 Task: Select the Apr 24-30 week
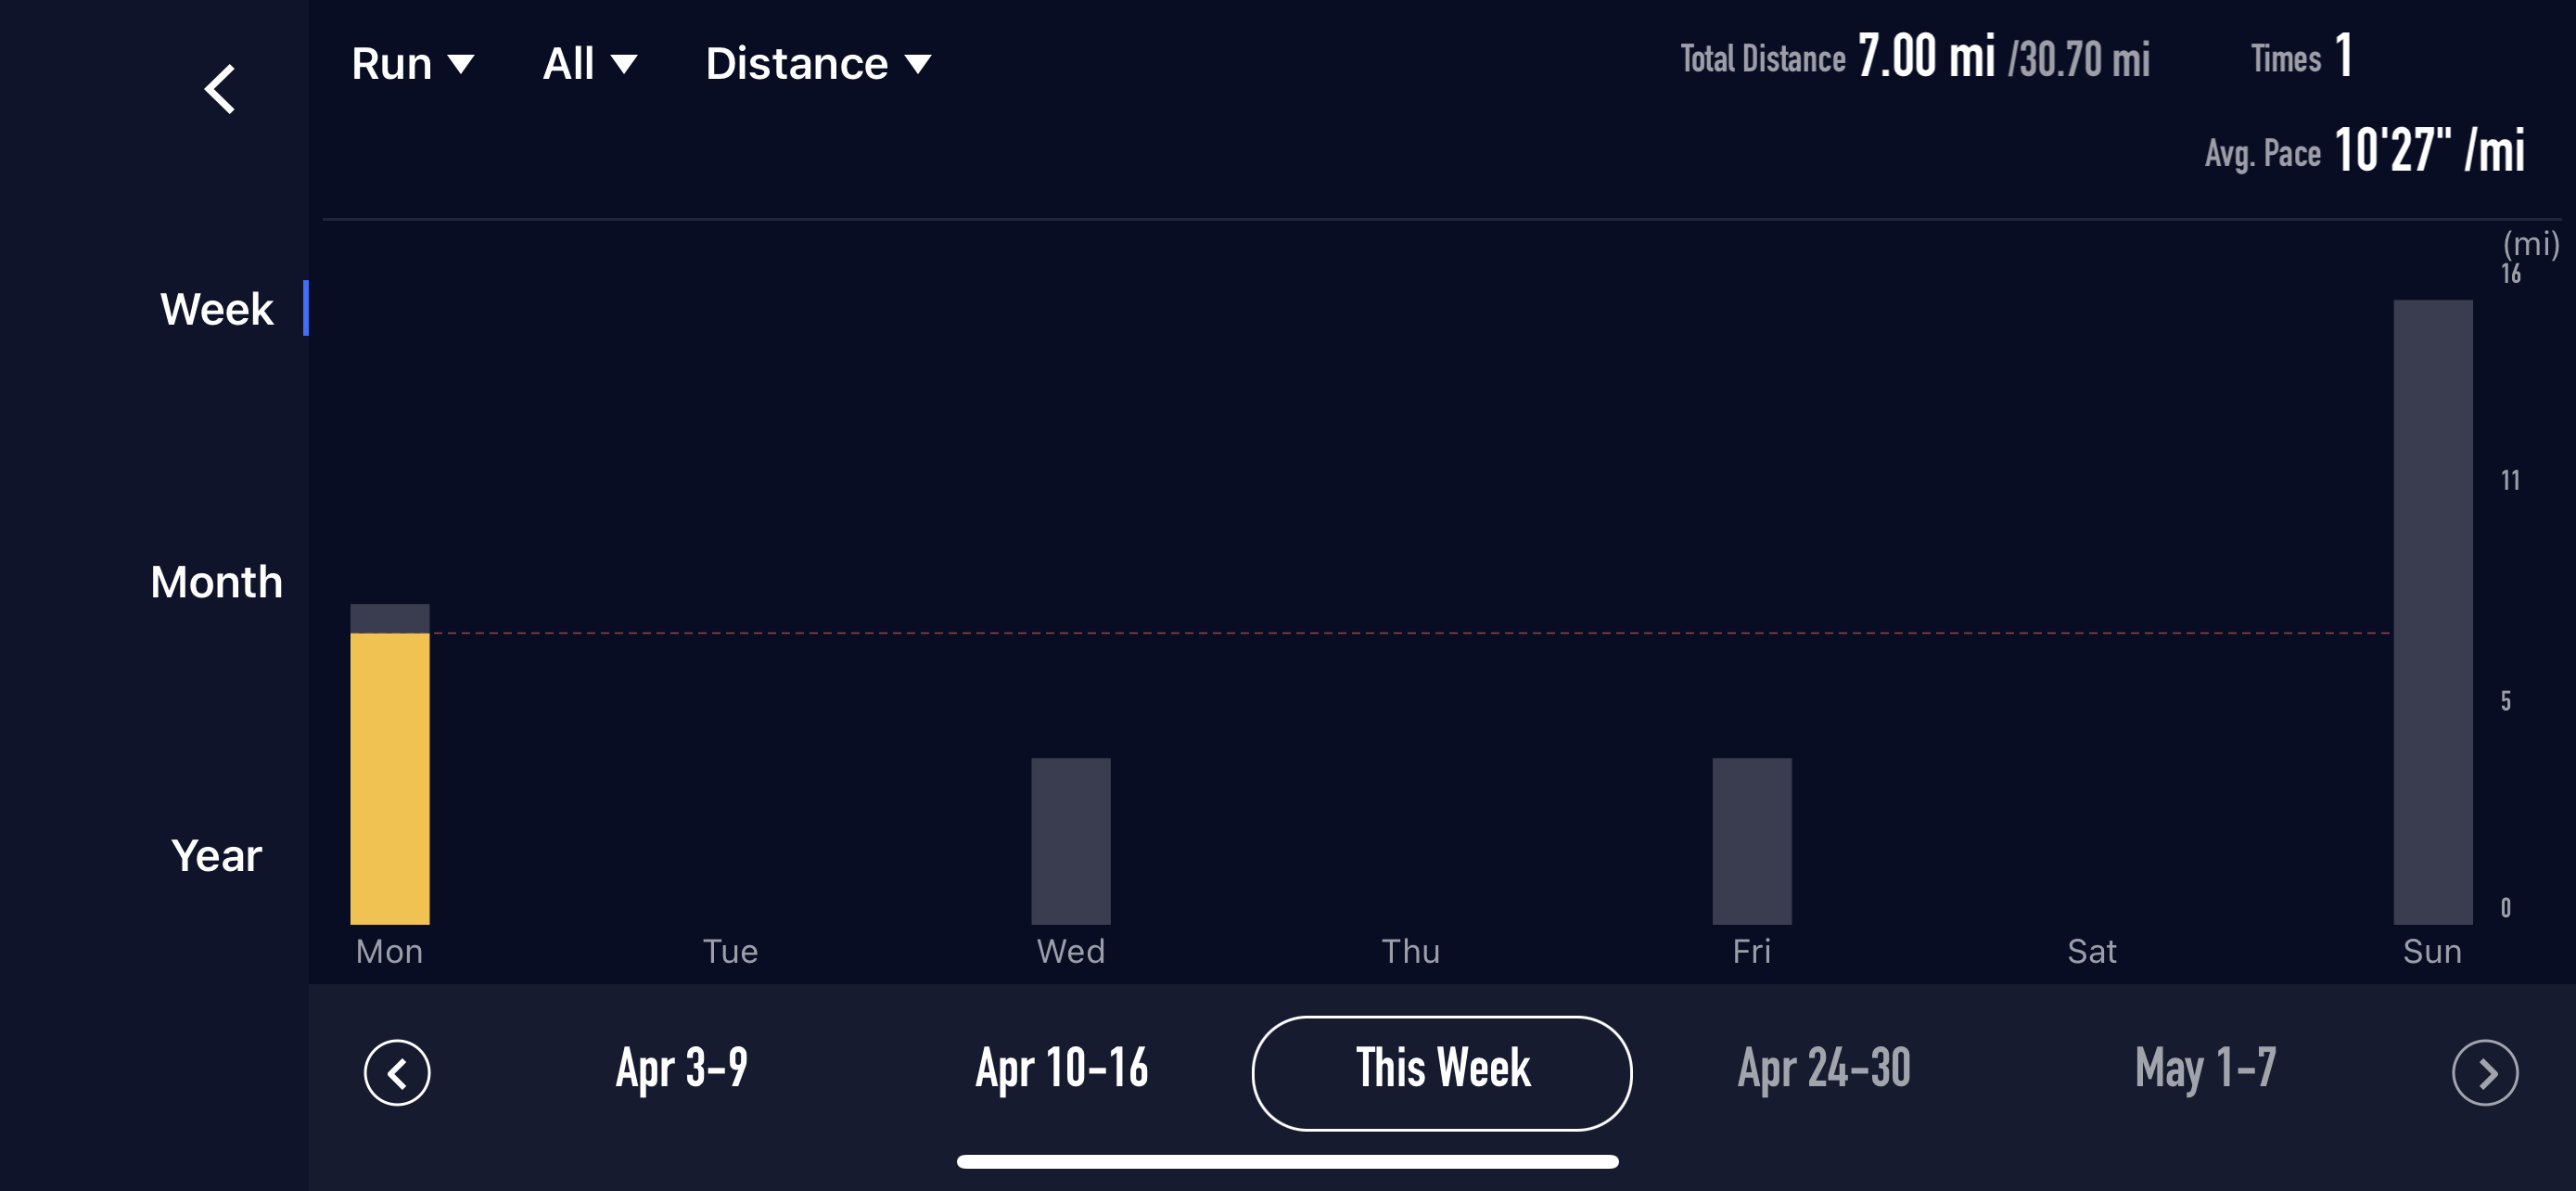(x=1824, y=1068)
